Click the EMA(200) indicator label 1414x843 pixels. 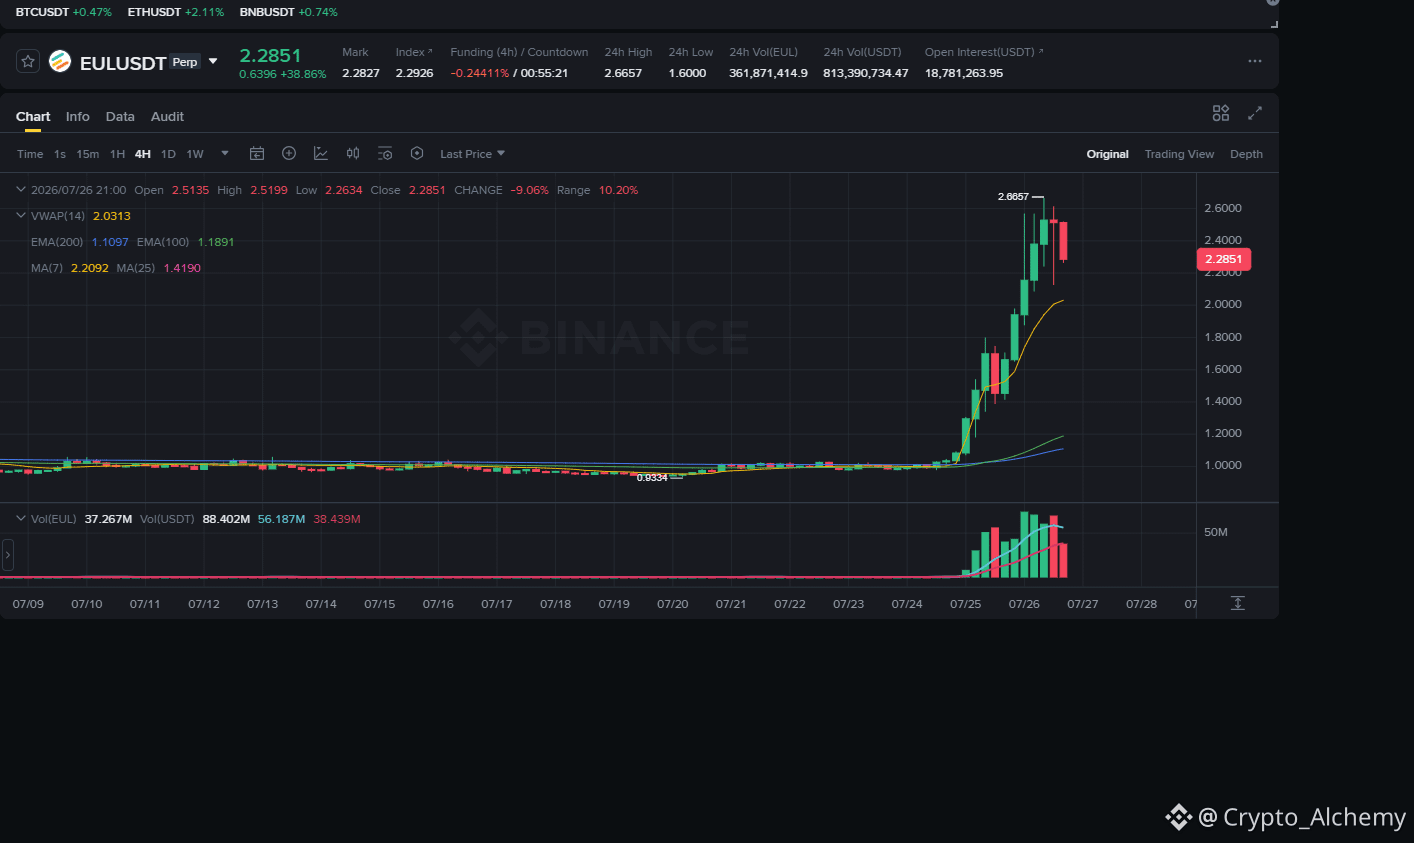pos(57,242)
